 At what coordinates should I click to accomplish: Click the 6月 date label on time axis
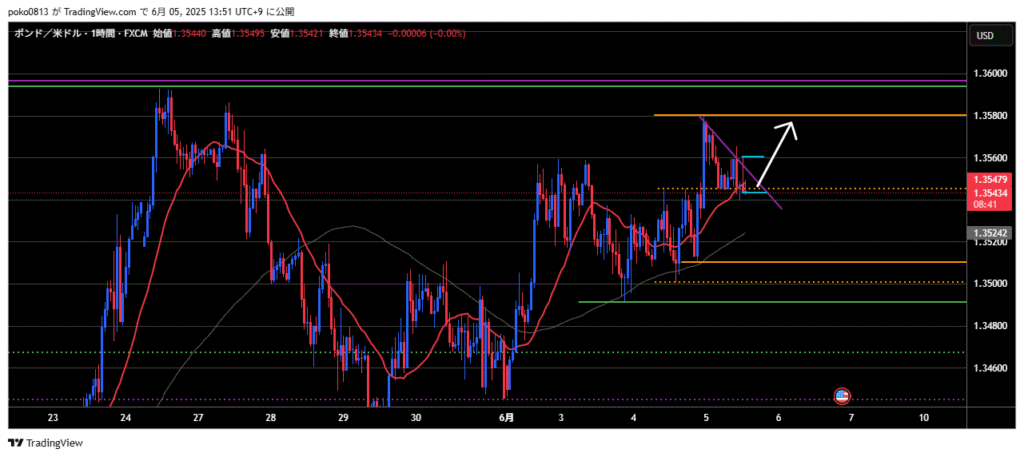coord(507,417)
